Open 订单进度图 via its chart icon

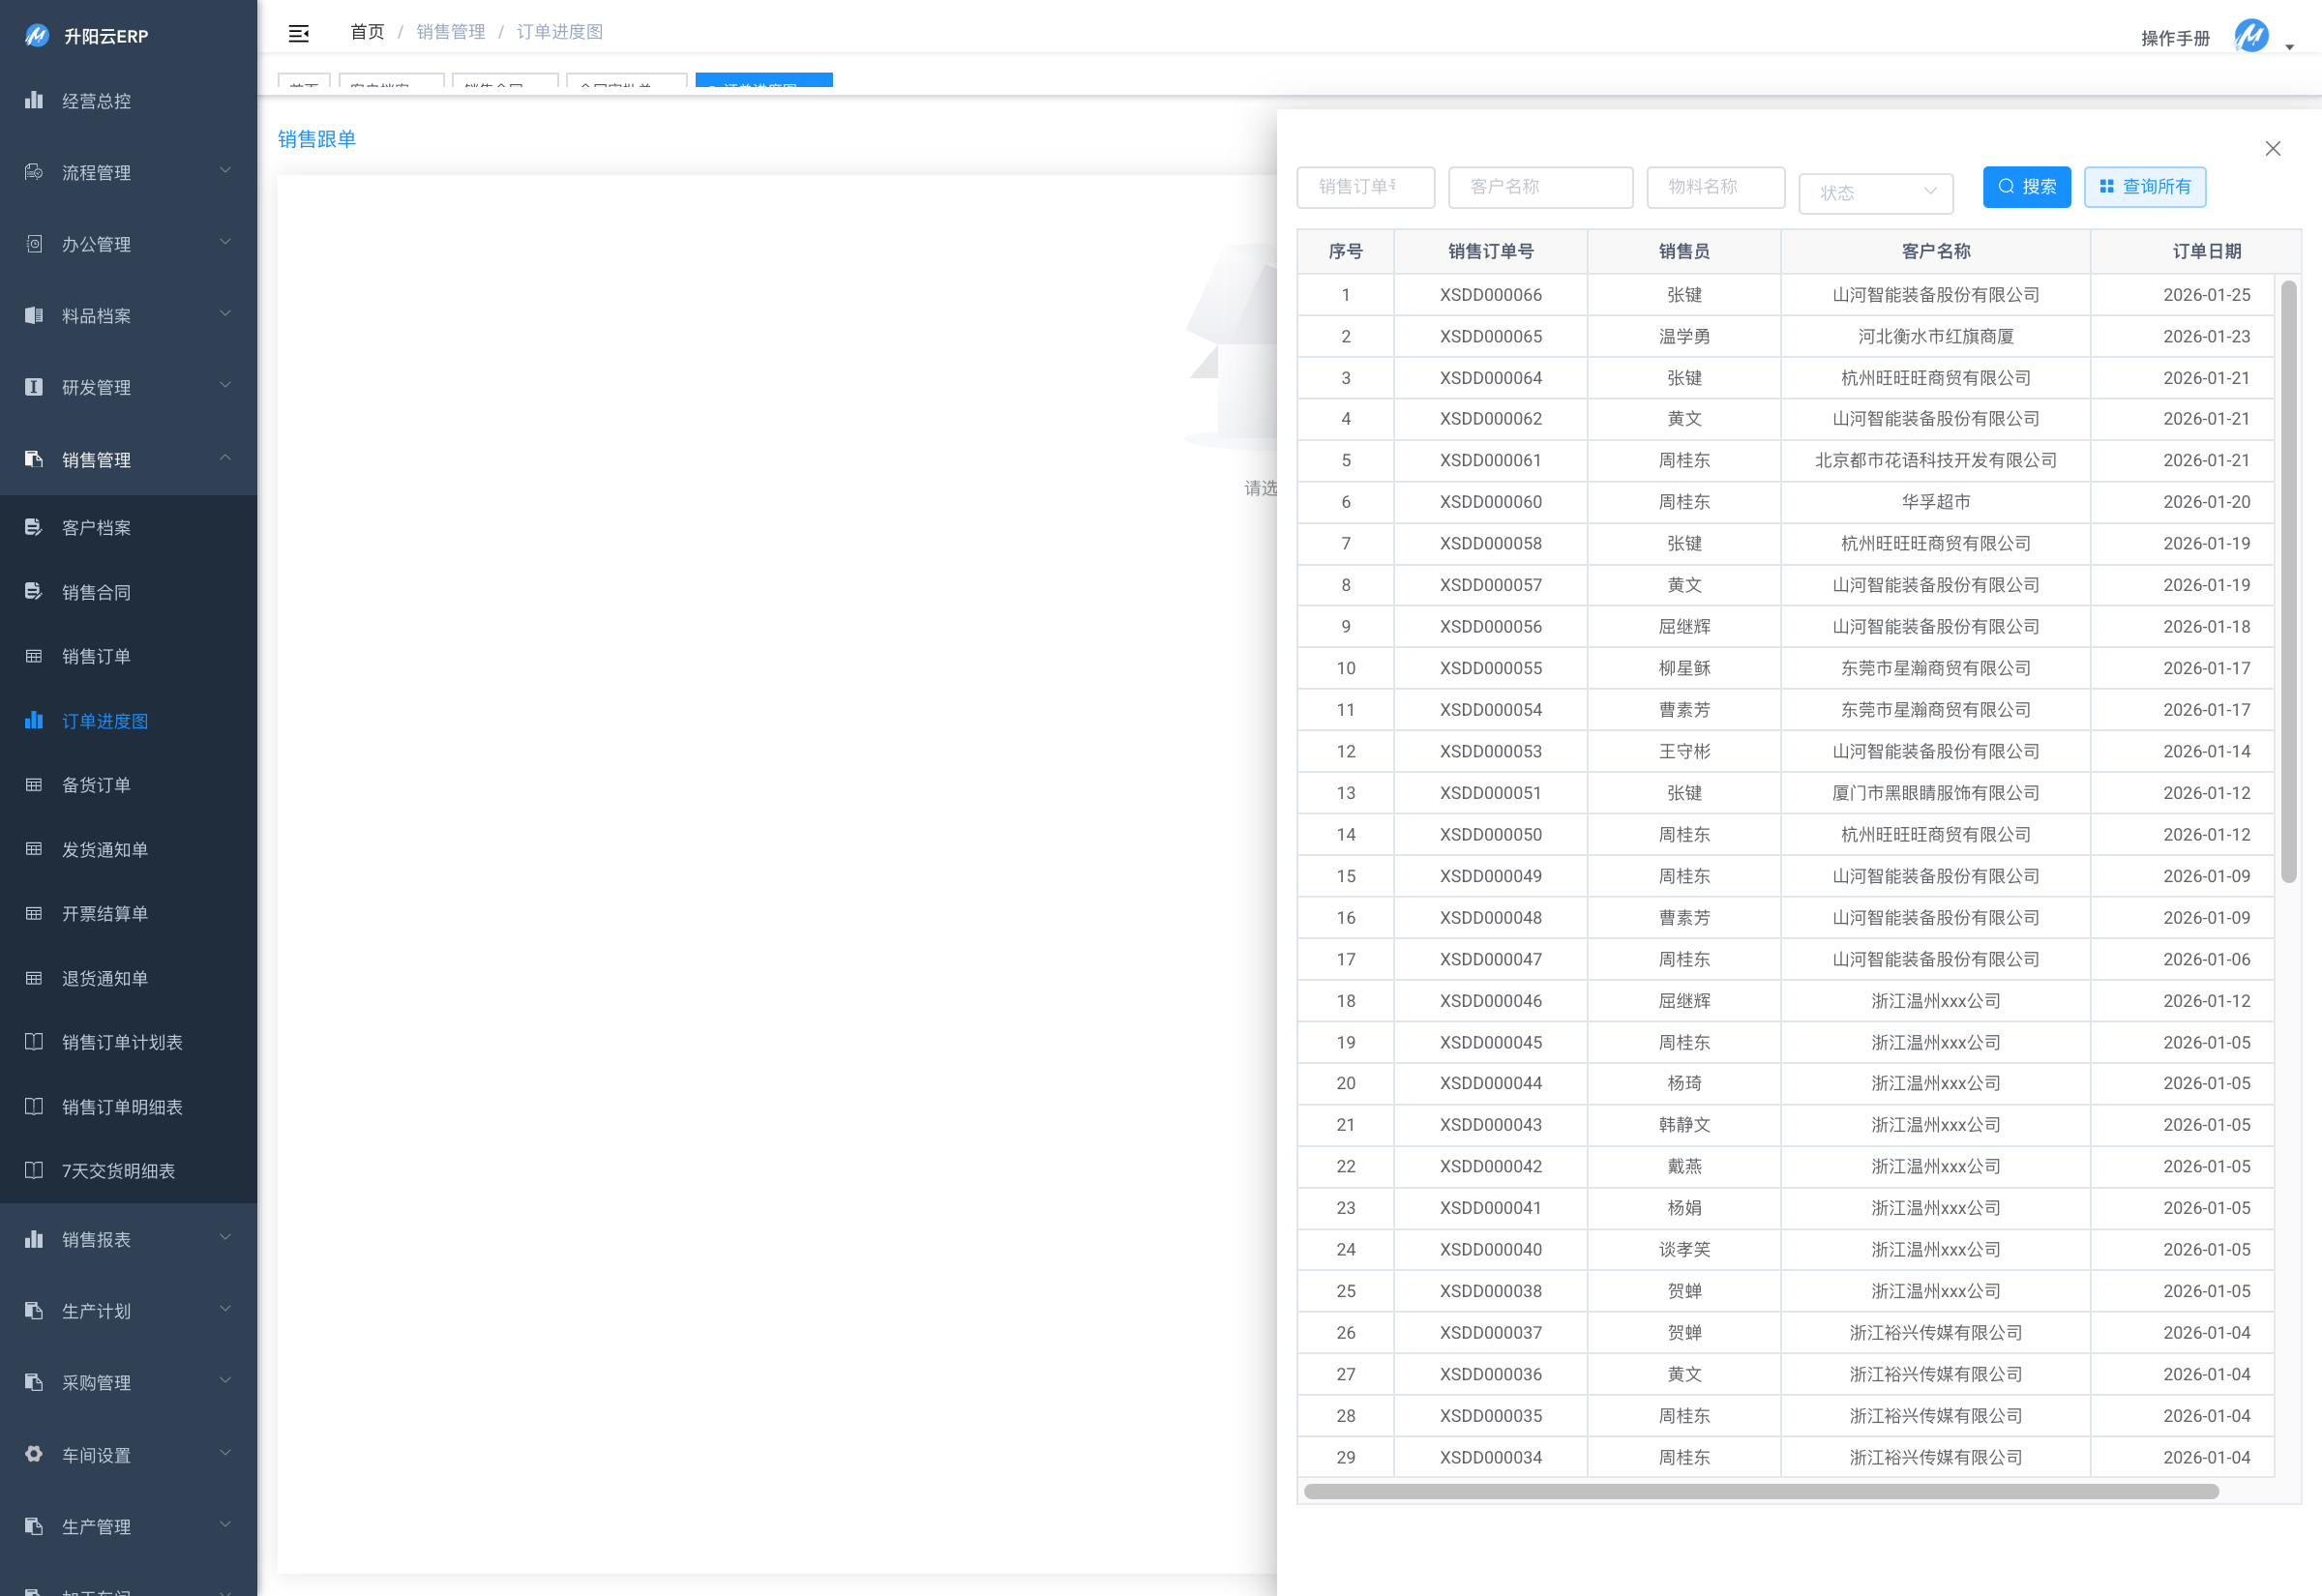(x=34, y=720)
